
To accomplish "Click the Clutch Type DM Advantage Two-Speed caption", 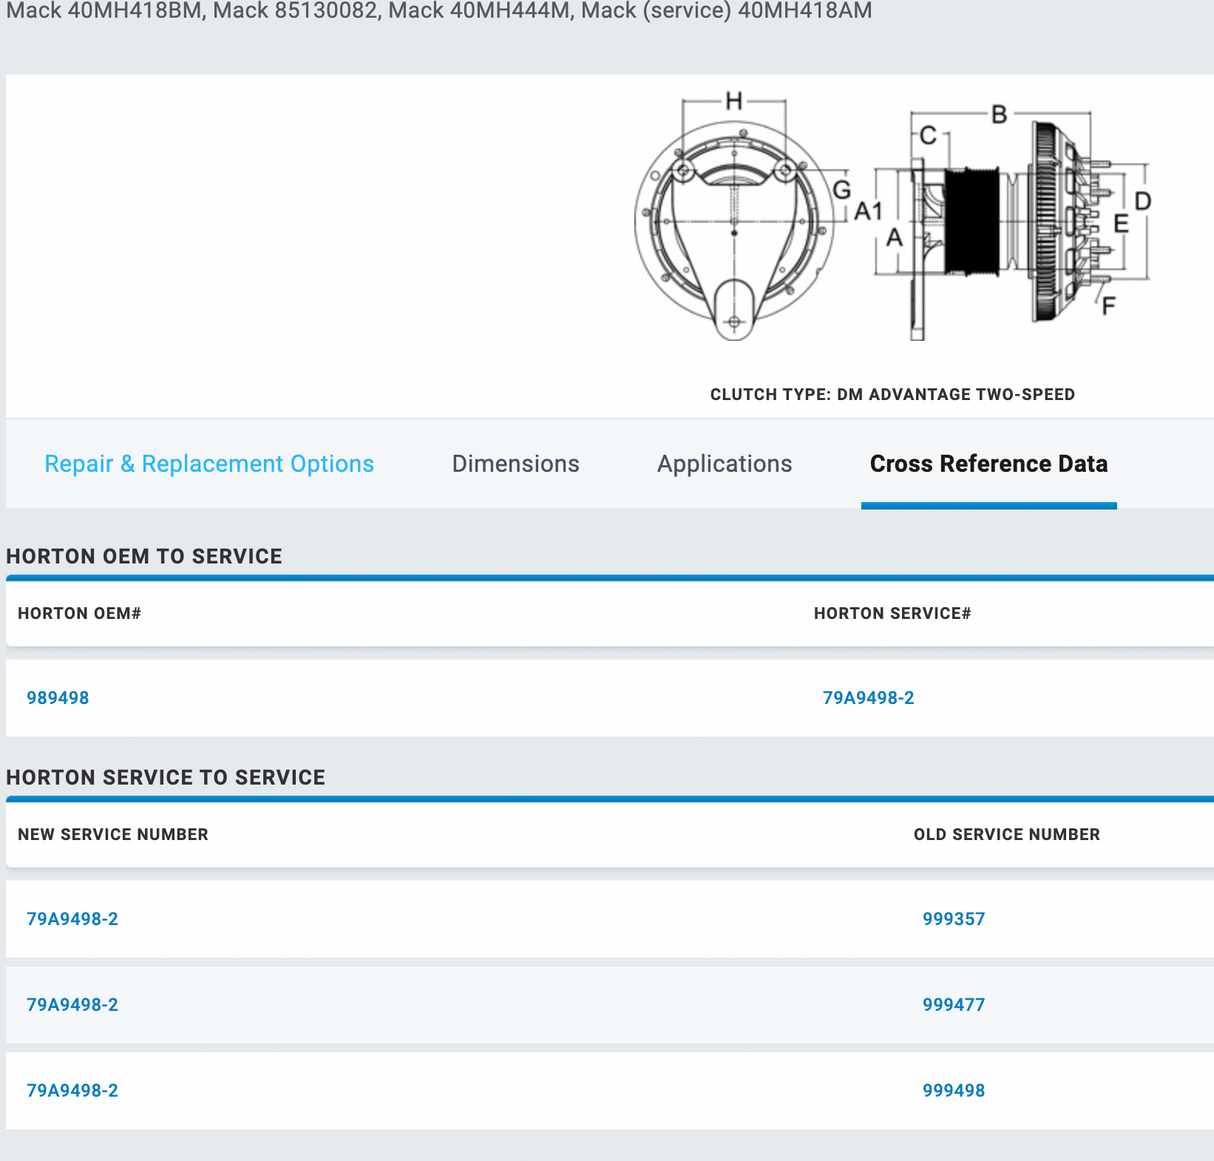I will (x=892, y=395).
